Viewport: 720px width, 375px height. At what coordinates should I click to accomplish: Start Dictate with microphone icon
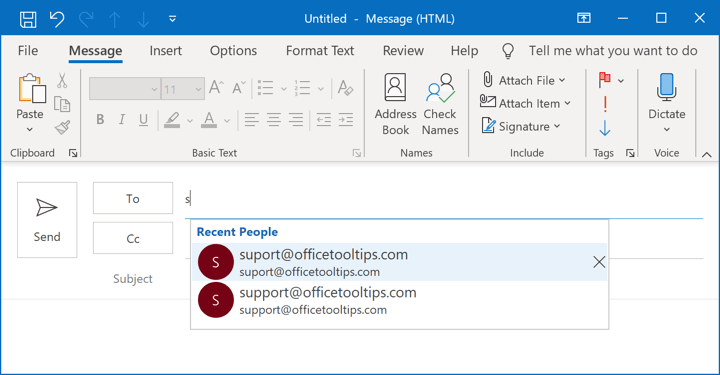click(666, 87)
